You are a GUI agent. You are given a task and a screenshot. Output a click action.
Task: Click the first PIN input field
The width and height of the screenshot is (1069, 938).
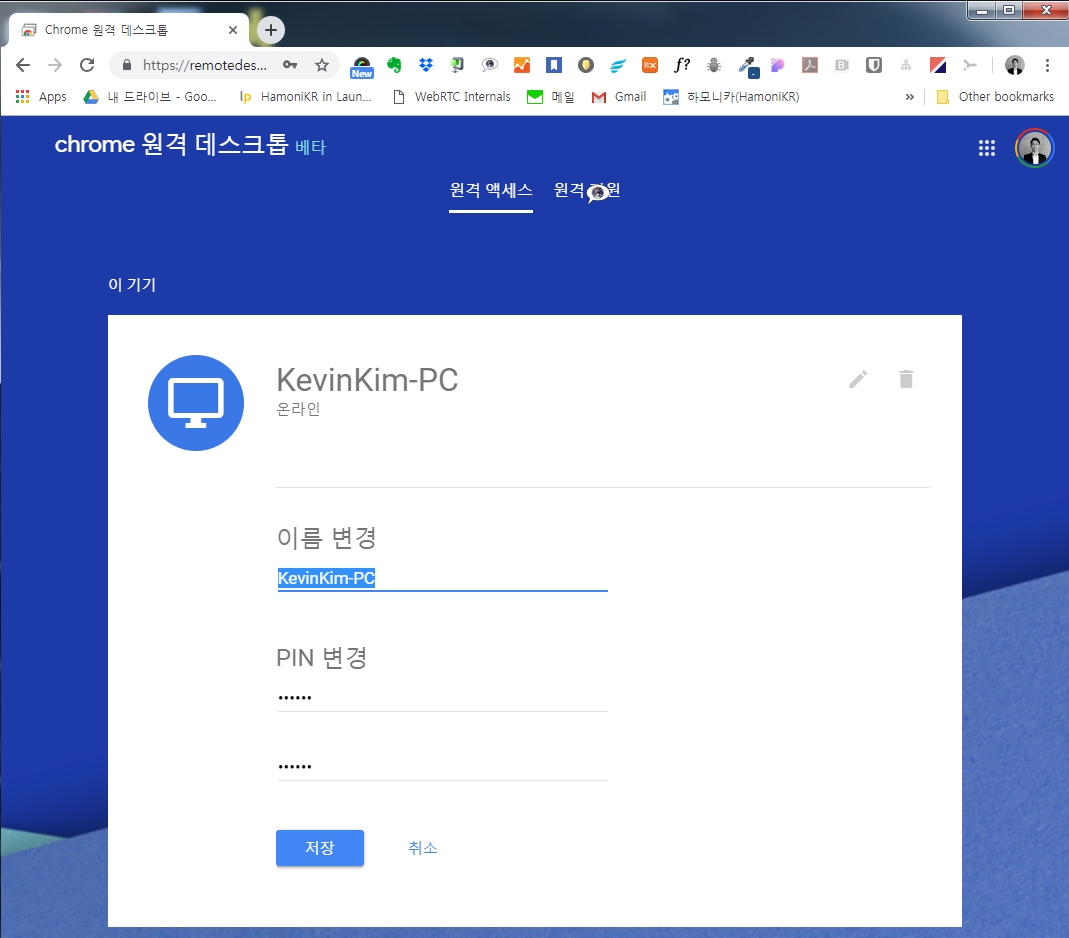point(442,697)
